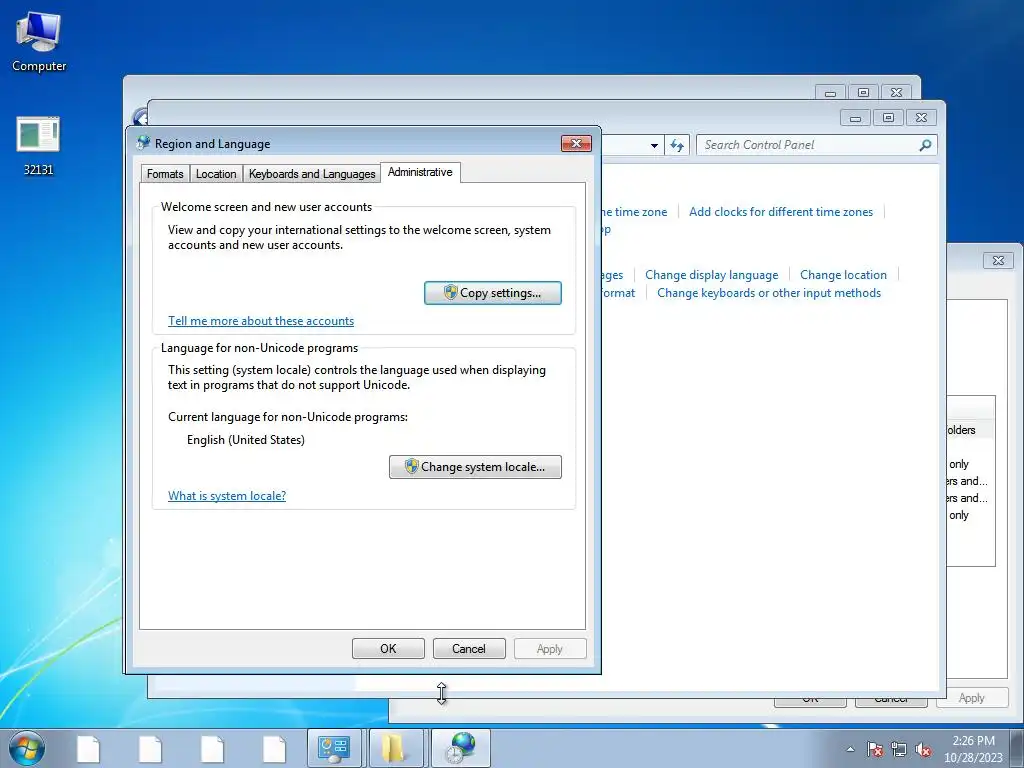1024x768 pixels.
Task: Close the rightmost background dialog
Action: point(998,260)
